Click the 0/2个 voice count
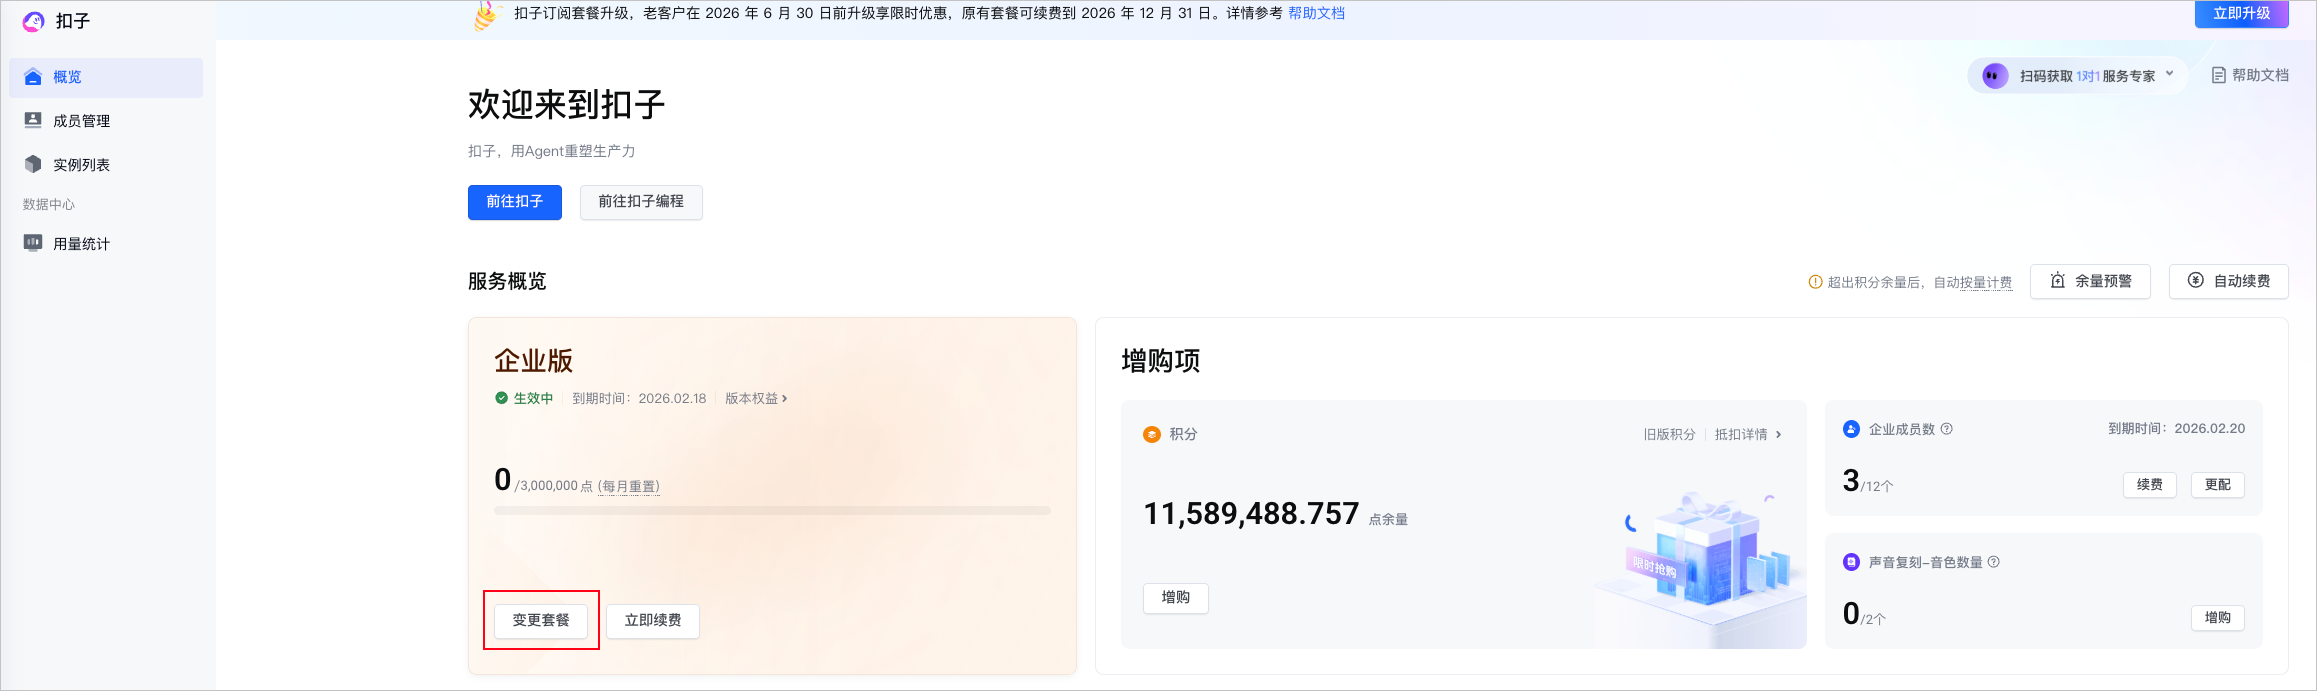The image size is (2317, 691). 1864,615
